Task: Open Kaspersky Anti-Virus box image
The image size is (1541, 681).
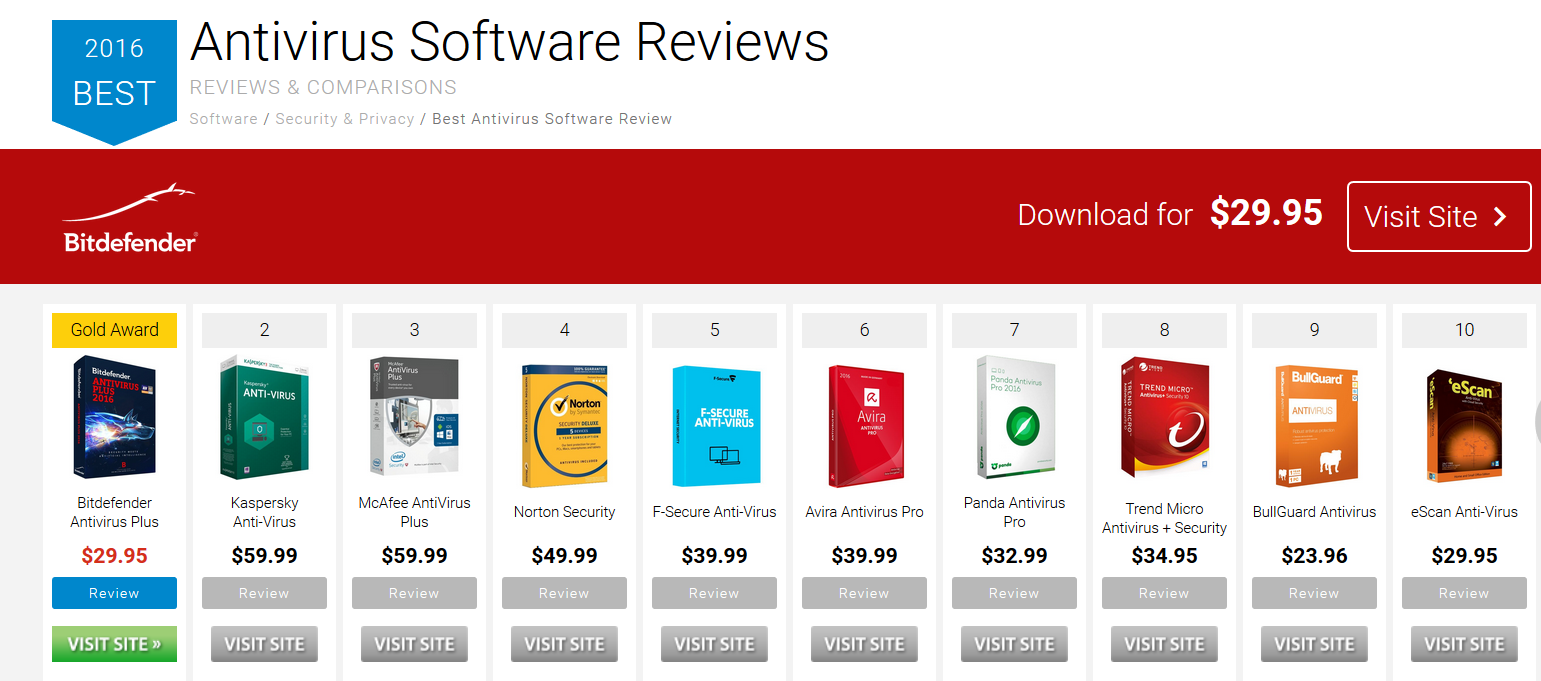Action: (x=264, y=417)
